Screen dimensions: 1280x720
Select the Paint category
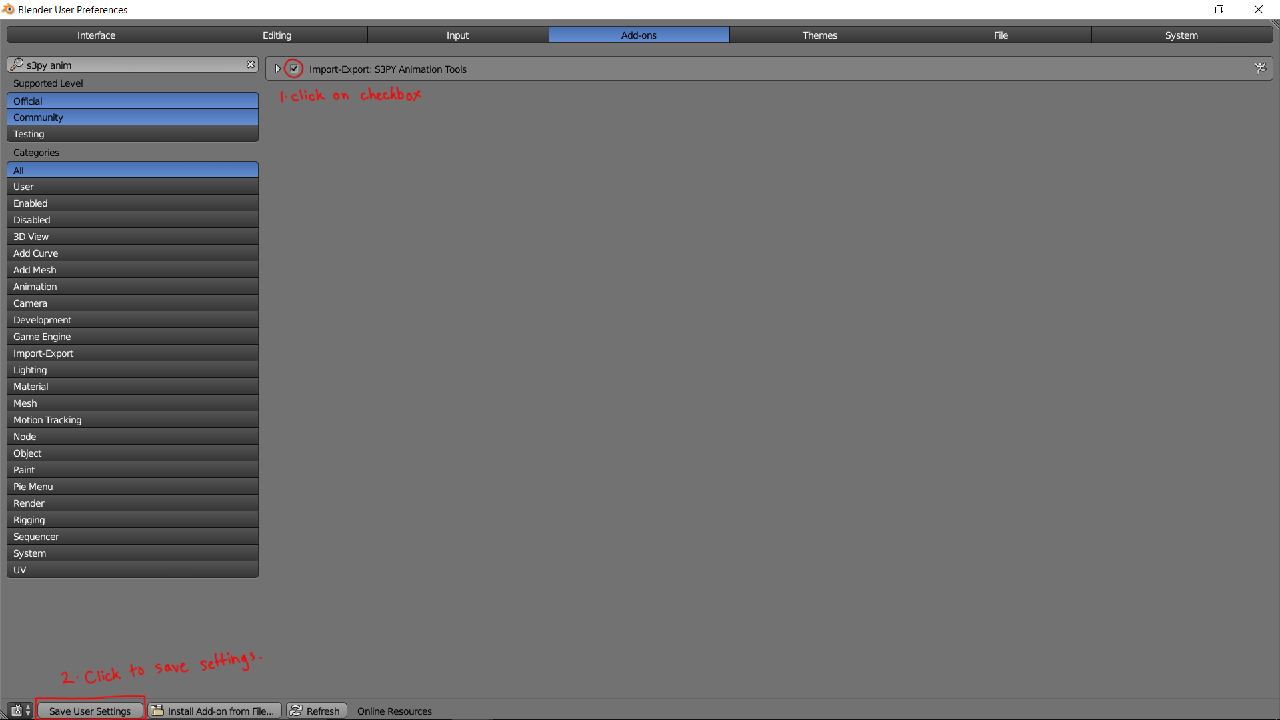[x=133, y=470]
